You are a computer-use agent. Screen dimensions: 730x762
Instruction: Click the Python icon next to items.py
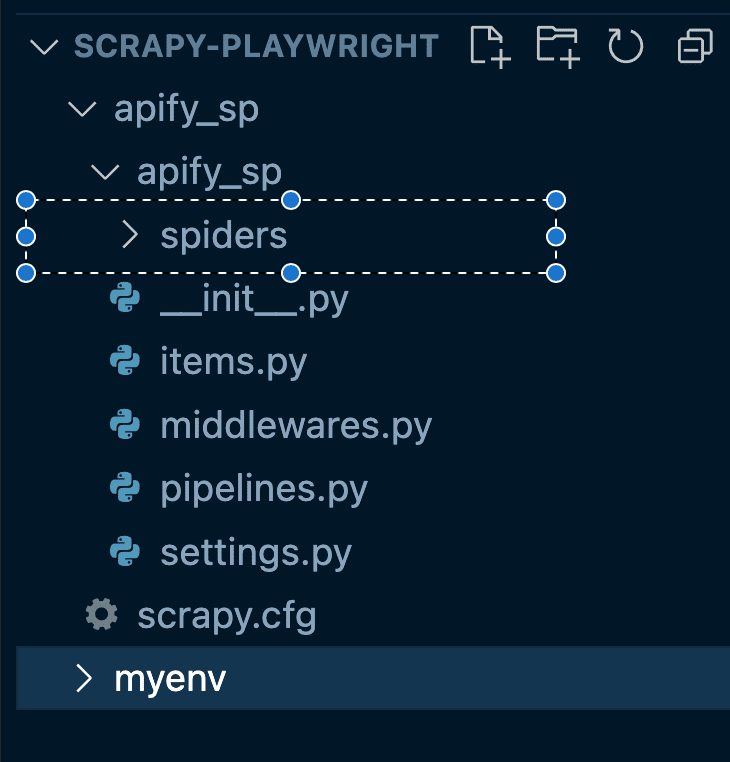tap(125, 362)
